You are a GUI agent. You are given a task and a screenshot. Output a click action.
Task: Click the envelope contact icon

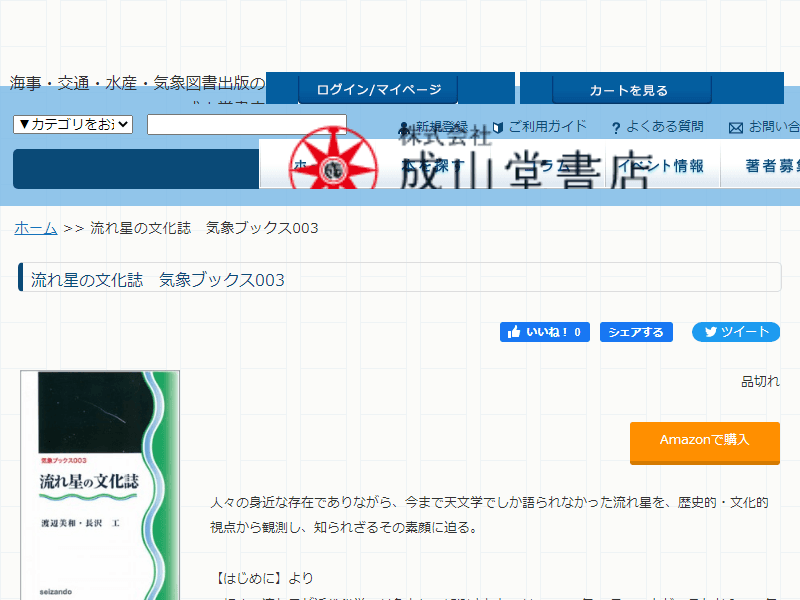click(736, 128)
